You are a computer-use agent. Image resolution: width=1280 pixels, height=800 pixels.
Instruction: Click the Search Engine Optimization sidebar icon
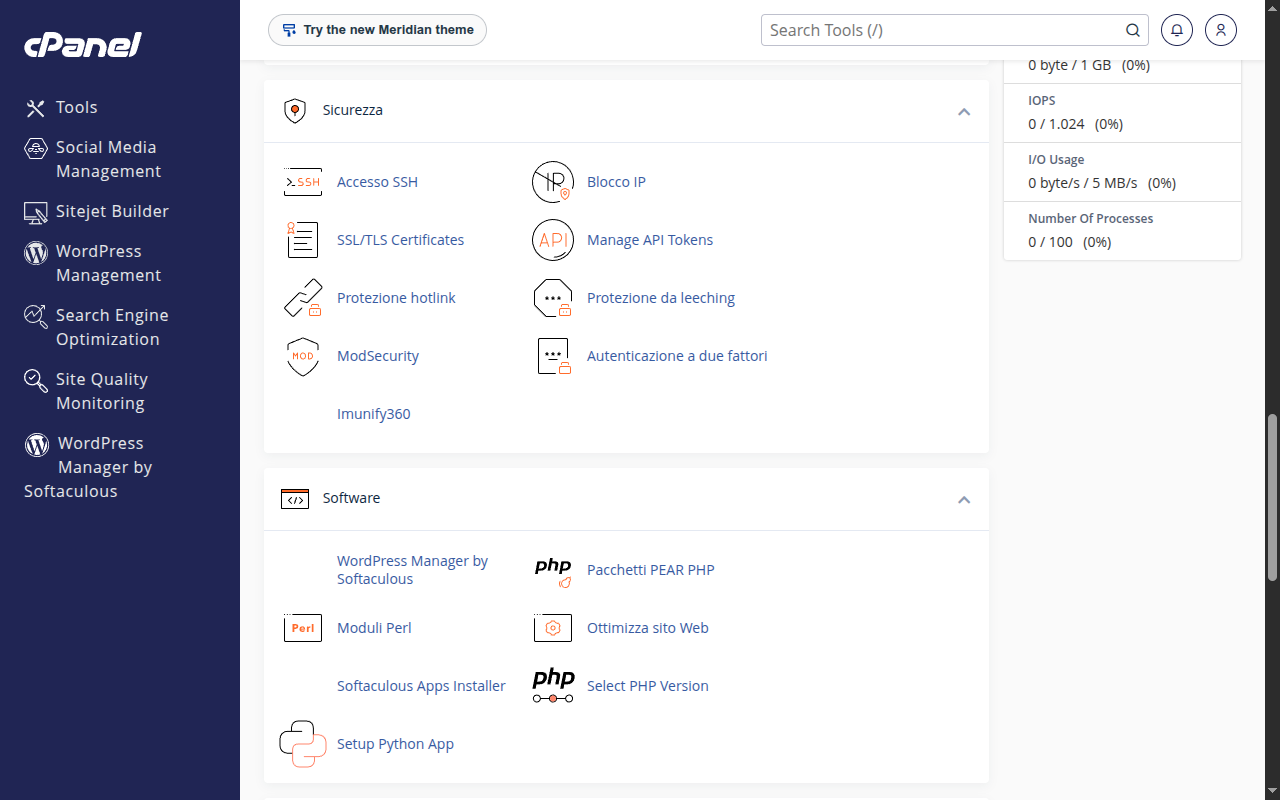pyautogui.click(x=36, y=316)
